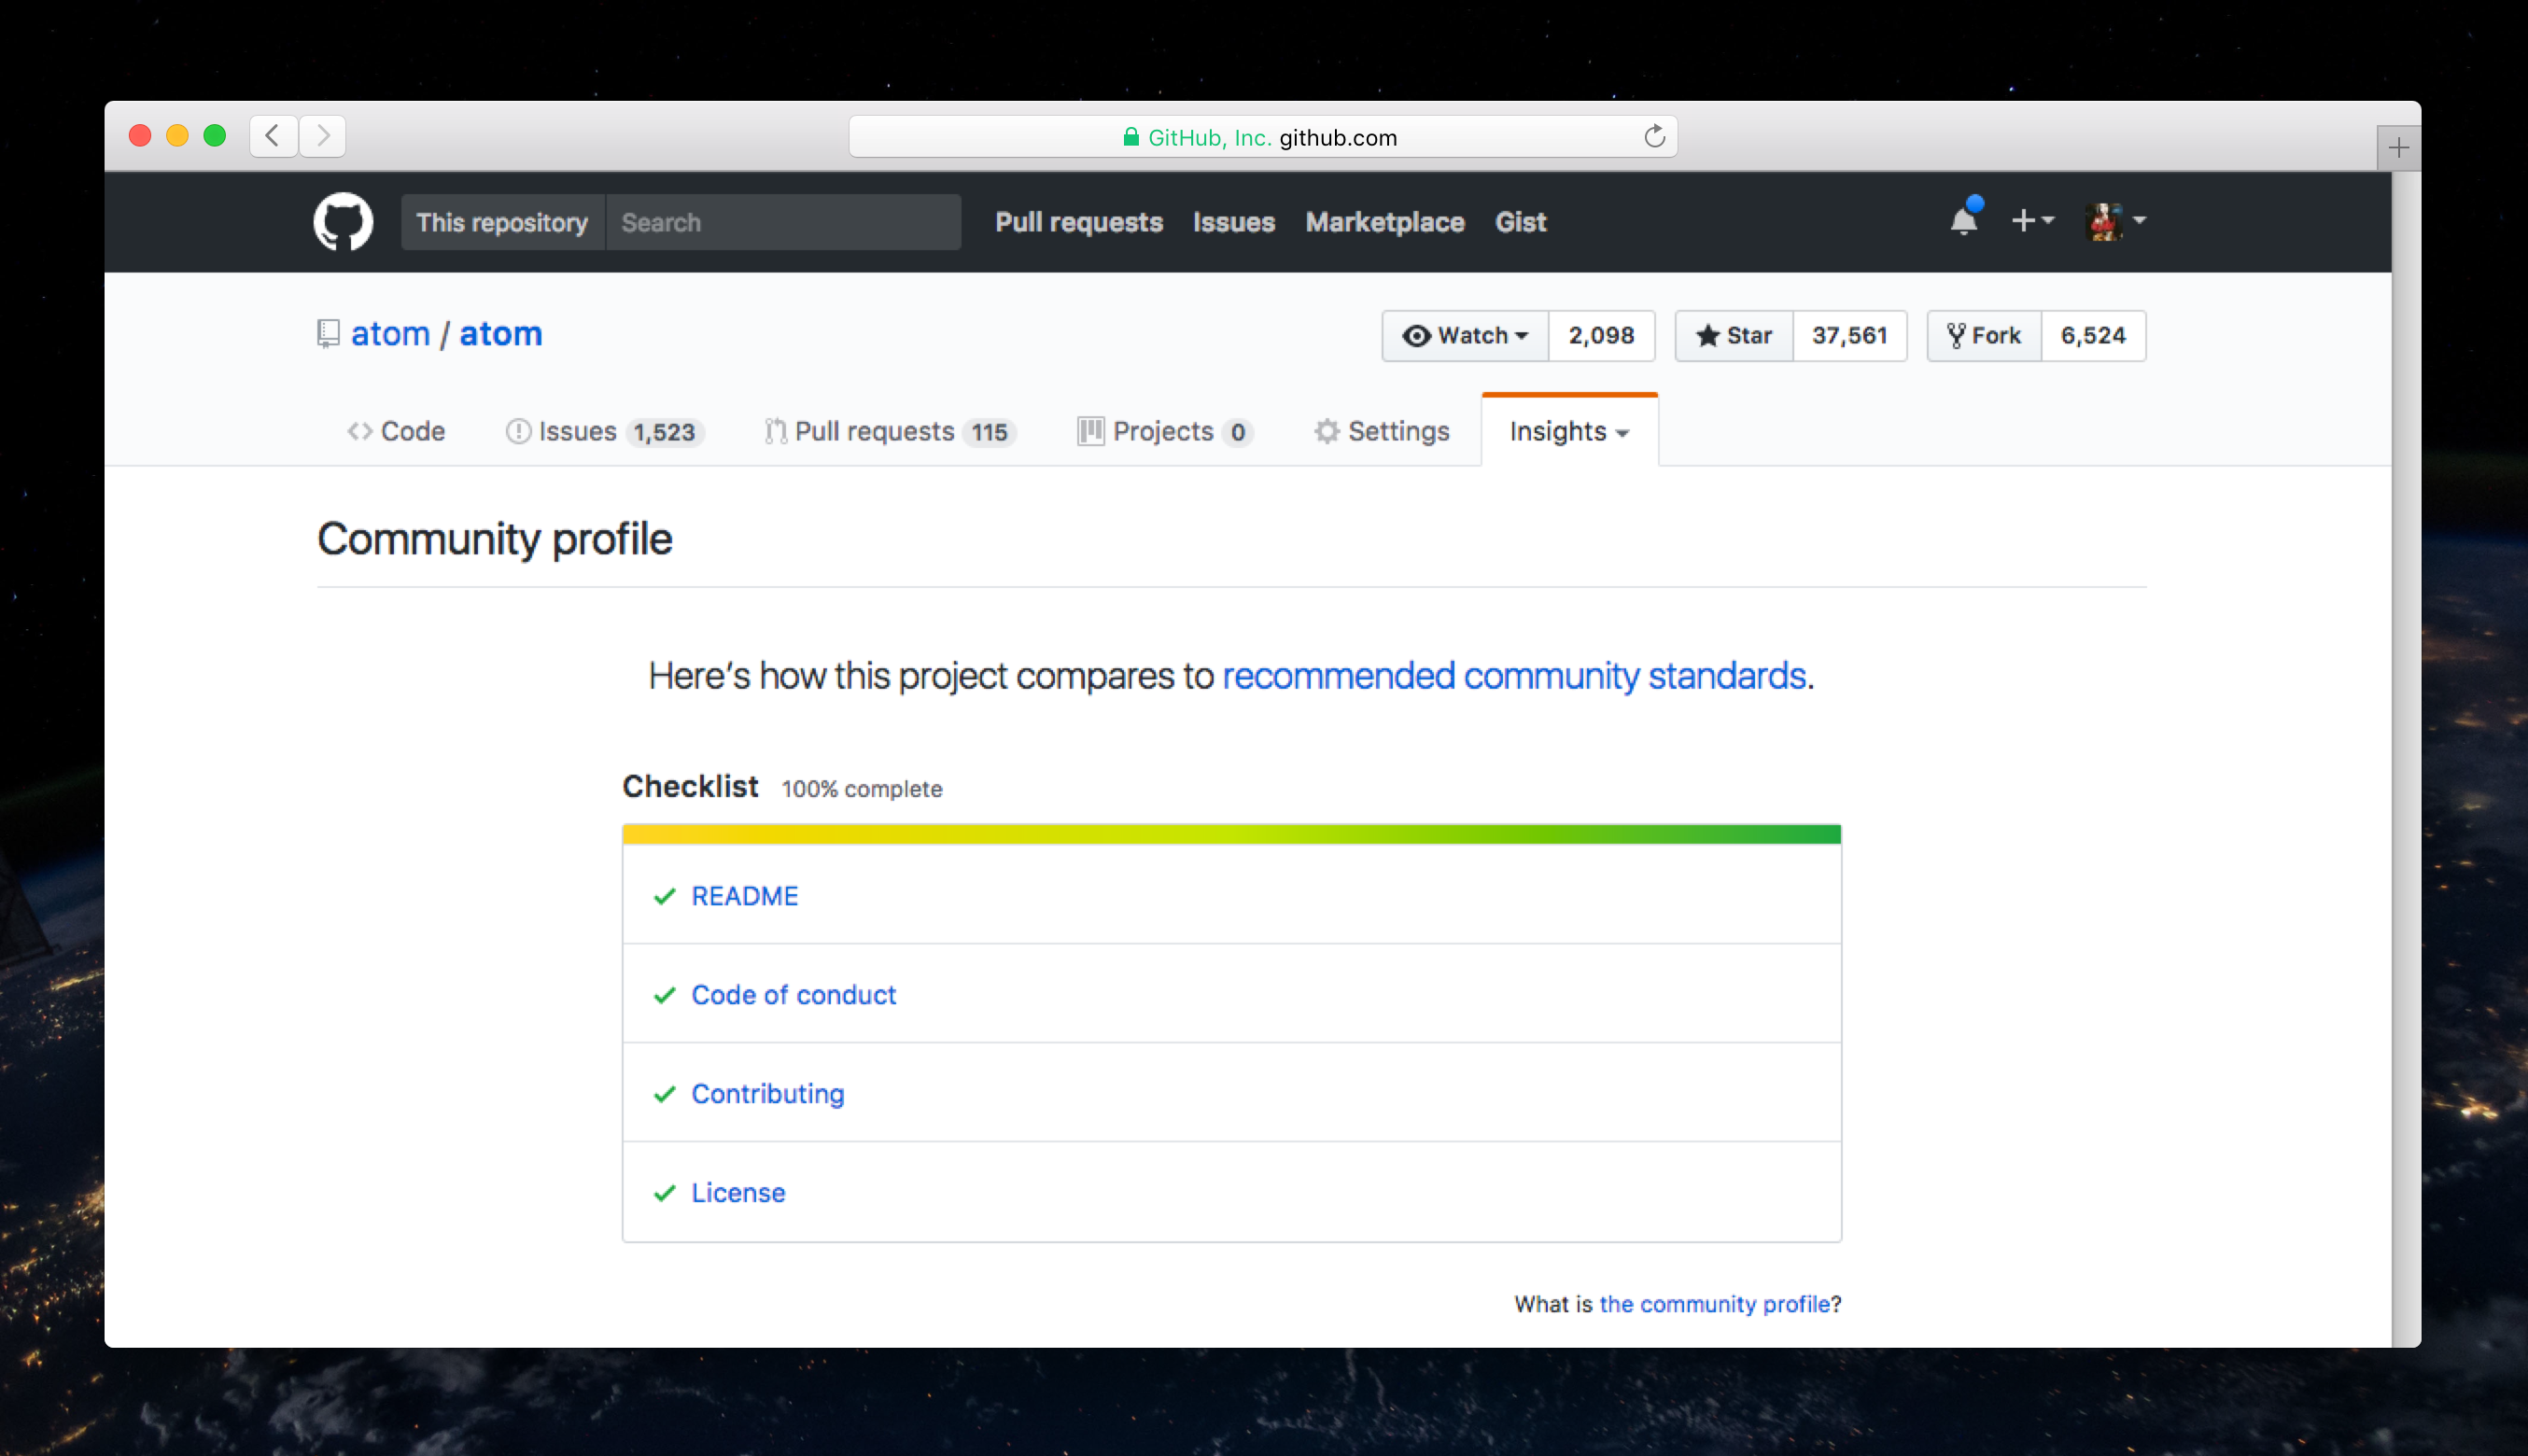The height and width of the screenshot is (1456, 2528).
Task: Go forward with the browser forward arrow
Action: [322, 136]
